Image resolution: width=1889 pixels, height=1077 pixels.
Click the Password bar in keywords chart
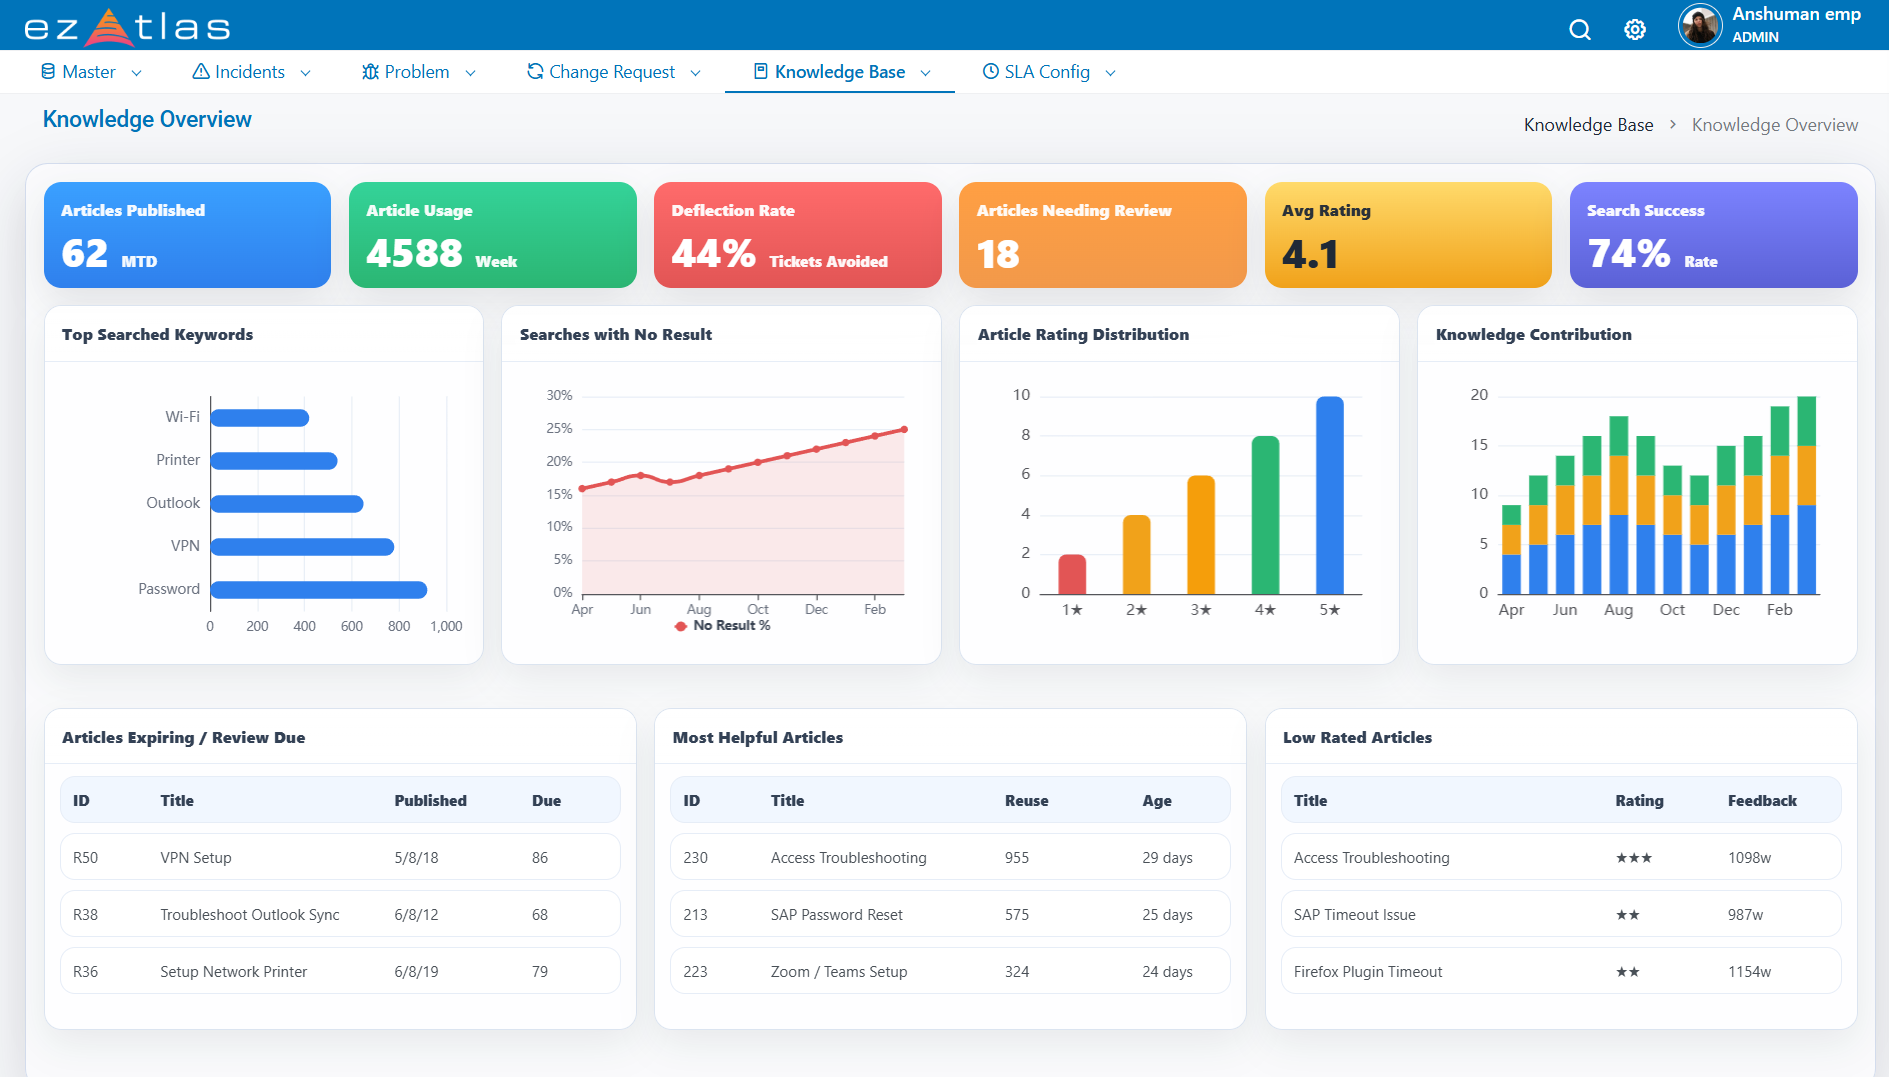(x=319, y=590)
